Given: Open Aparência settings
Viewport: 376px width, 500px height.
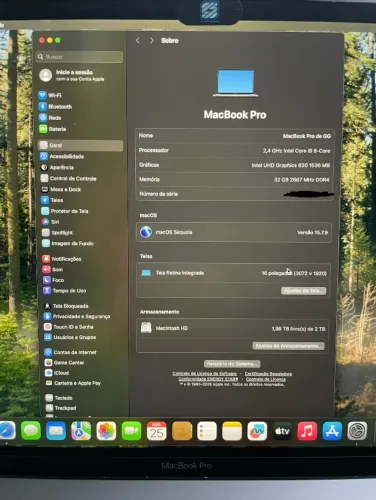Looking at the screenshot, I should pyautogui.click(x=57, y=167).
